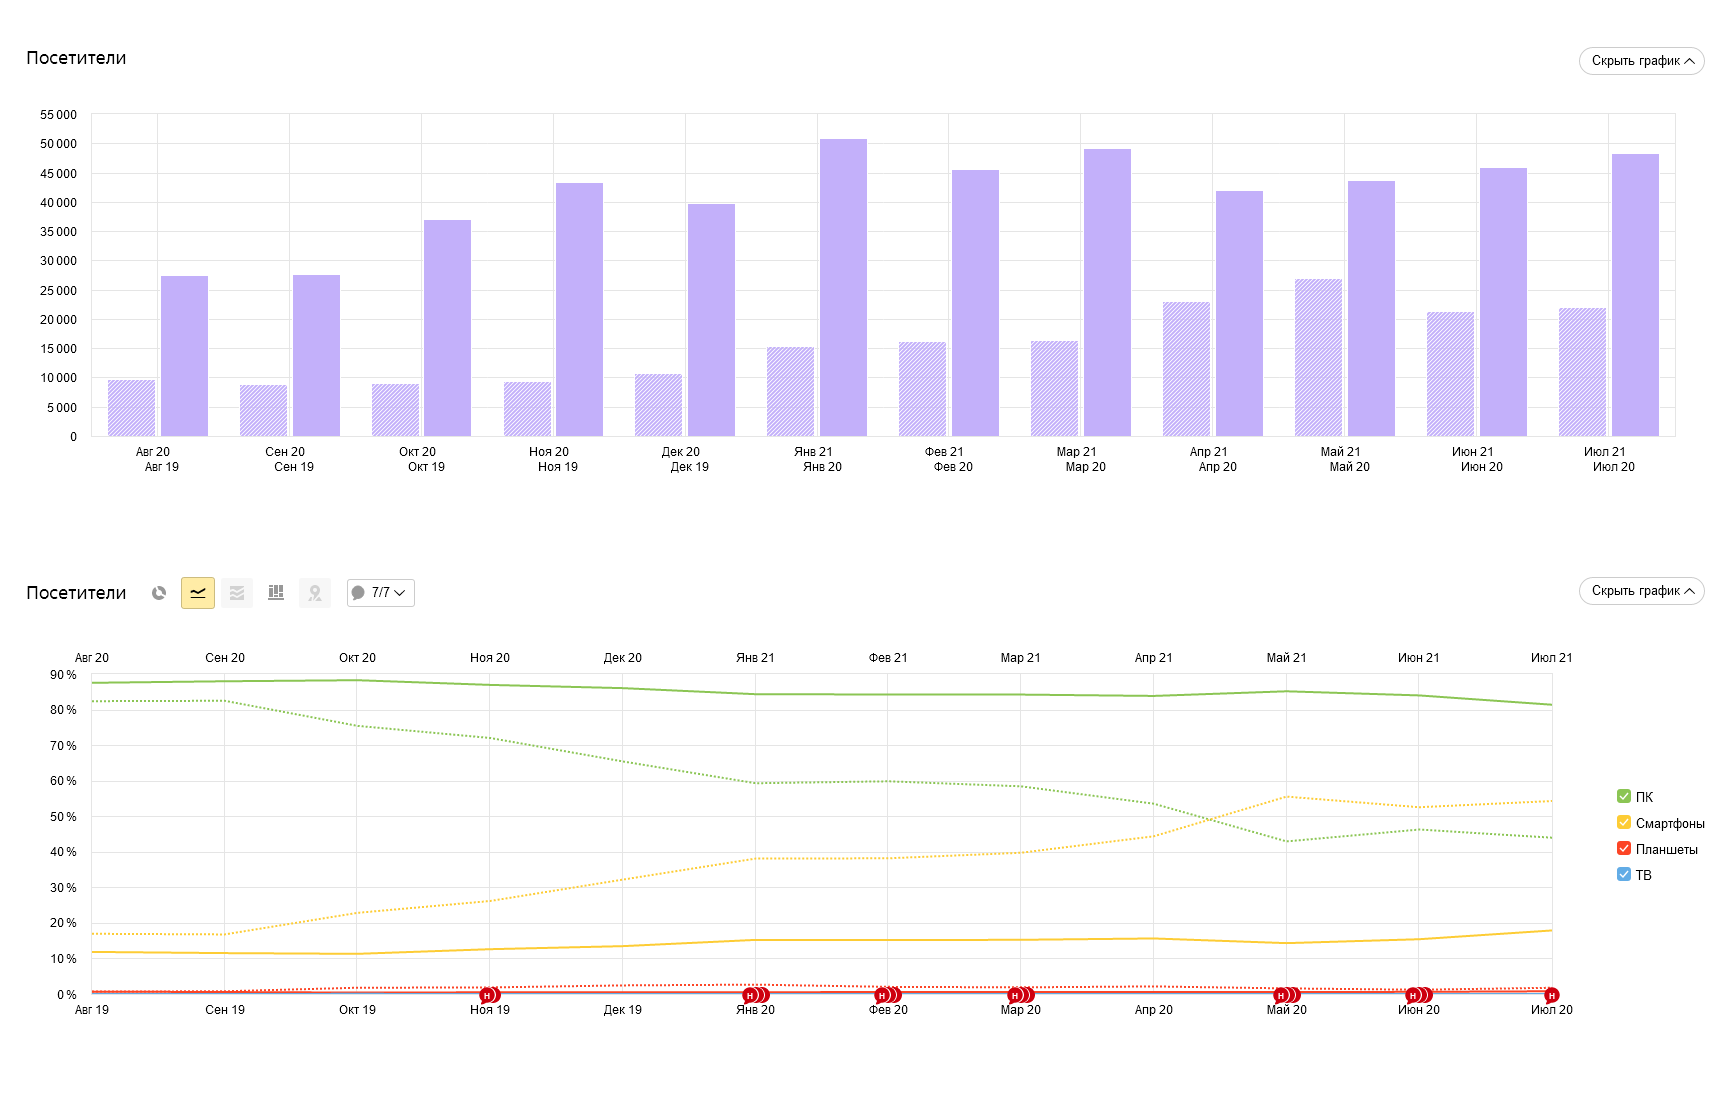Screen dimensions: 1728x1096
Task: Click the Май 20 note marker
Action: coord(1282,995)
